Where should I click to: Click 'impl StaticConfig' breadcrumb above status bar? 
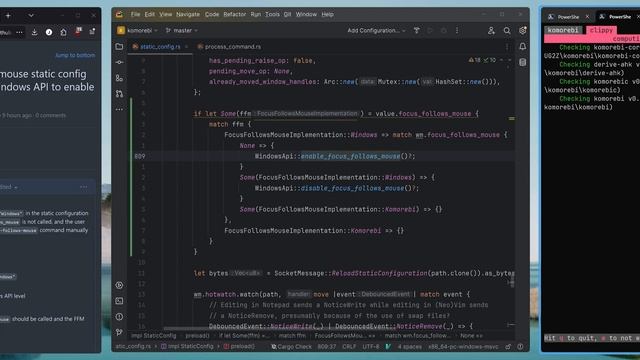[154, 336]
